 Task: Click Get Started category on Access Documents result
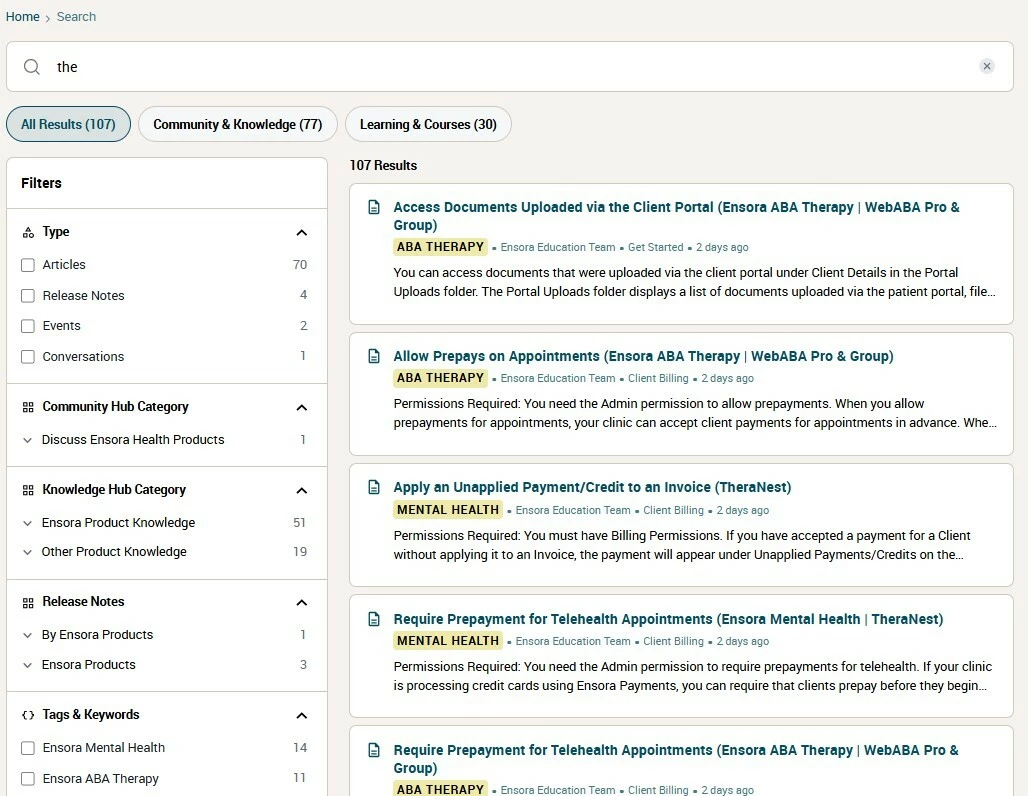(x=656, y=247)
